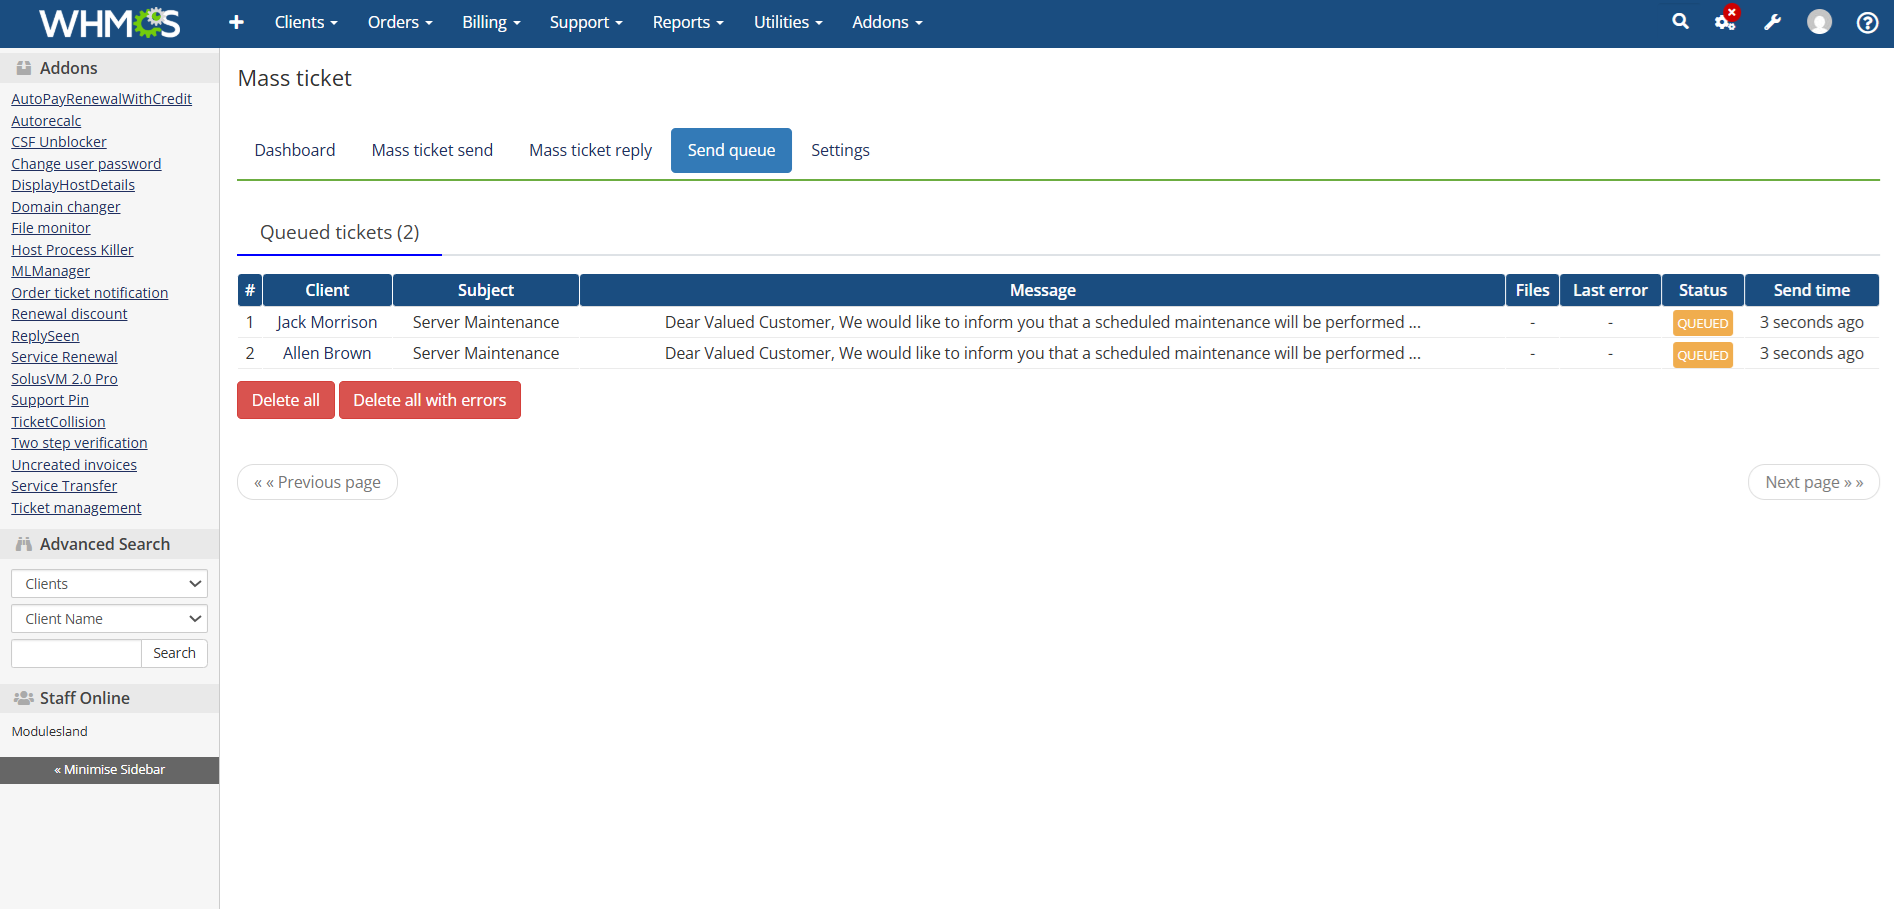This screenshot has width=1894, height=909.
Task: Go to Previous page
Action: coord(317,482)
